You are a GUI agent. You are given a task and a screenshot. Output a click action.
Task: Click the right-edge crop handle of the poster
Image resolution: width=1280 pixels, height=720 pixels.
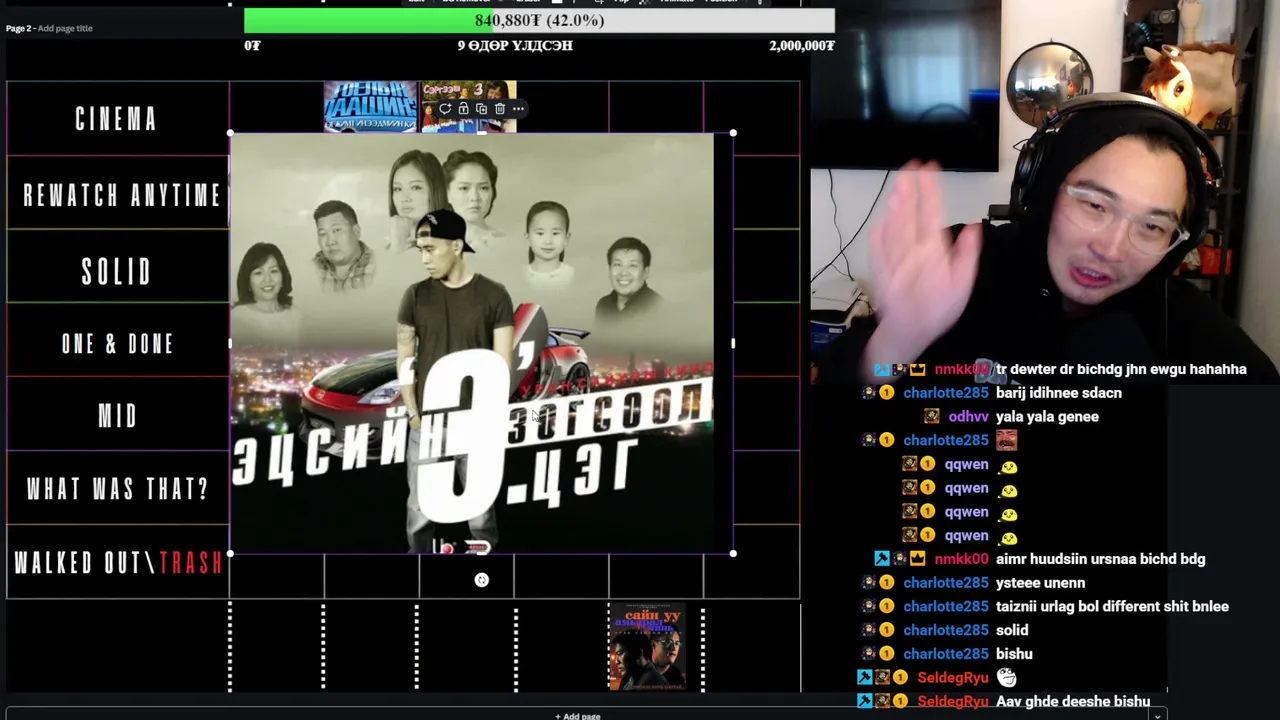click(733, 343)
